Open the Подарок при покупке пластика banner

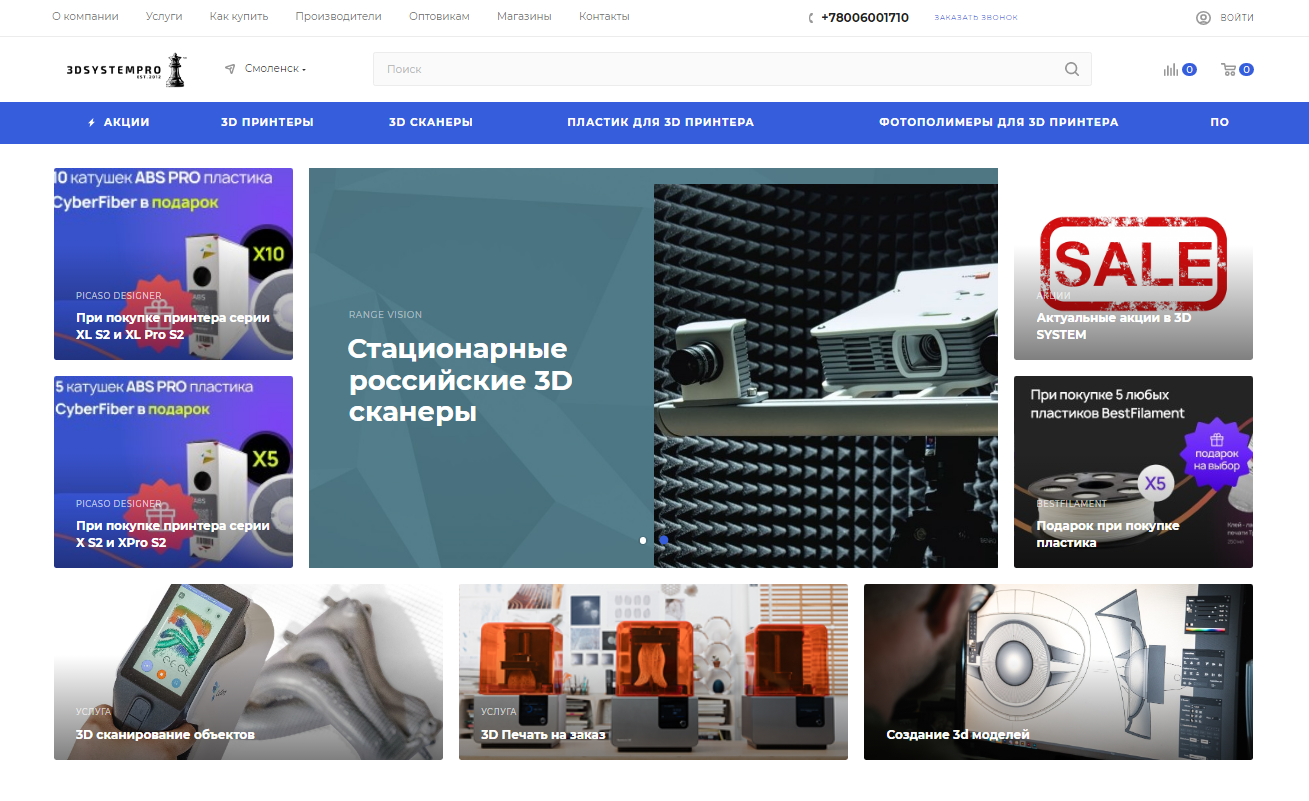(x=1133, y=472)
